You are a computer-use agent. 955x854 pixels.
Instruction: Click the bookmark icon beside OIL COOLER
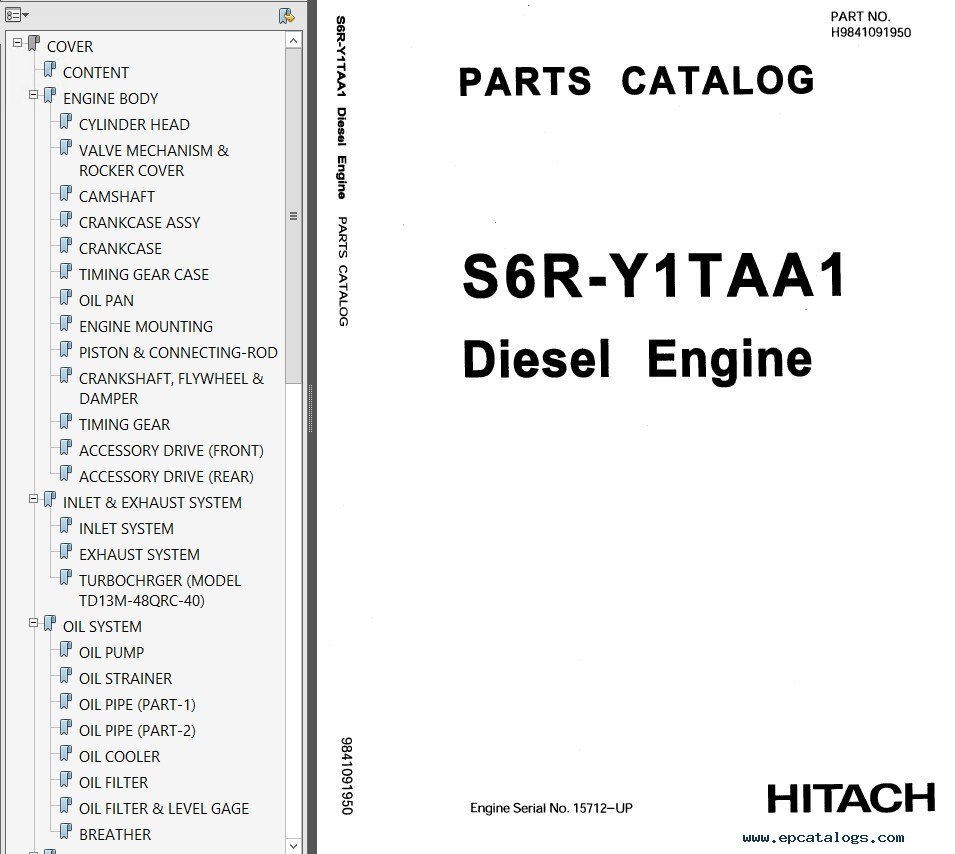pyautogui.click(x=66, y=754)
